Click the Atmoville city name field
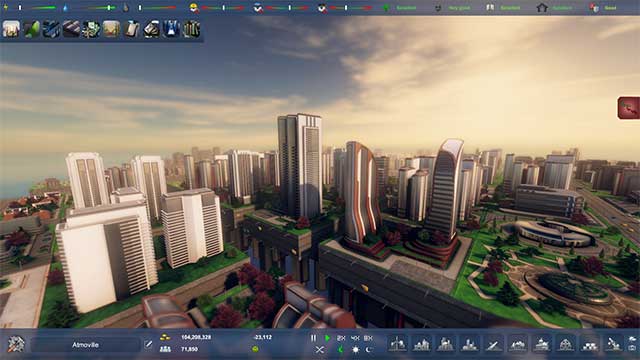This screenshot has height=360, width=640. click(x=85, y=345)
